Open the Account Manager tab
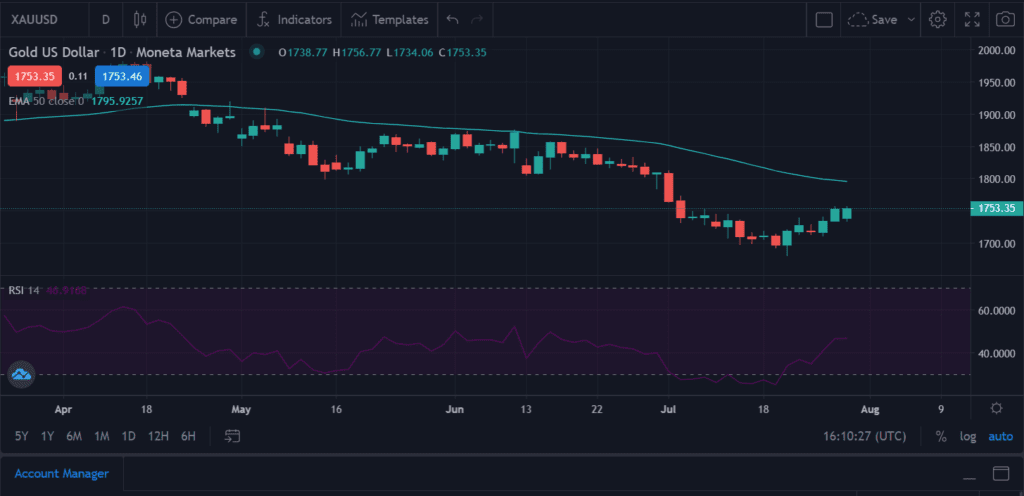Viewport: 1024px width, 496px height. coord(61,474)
